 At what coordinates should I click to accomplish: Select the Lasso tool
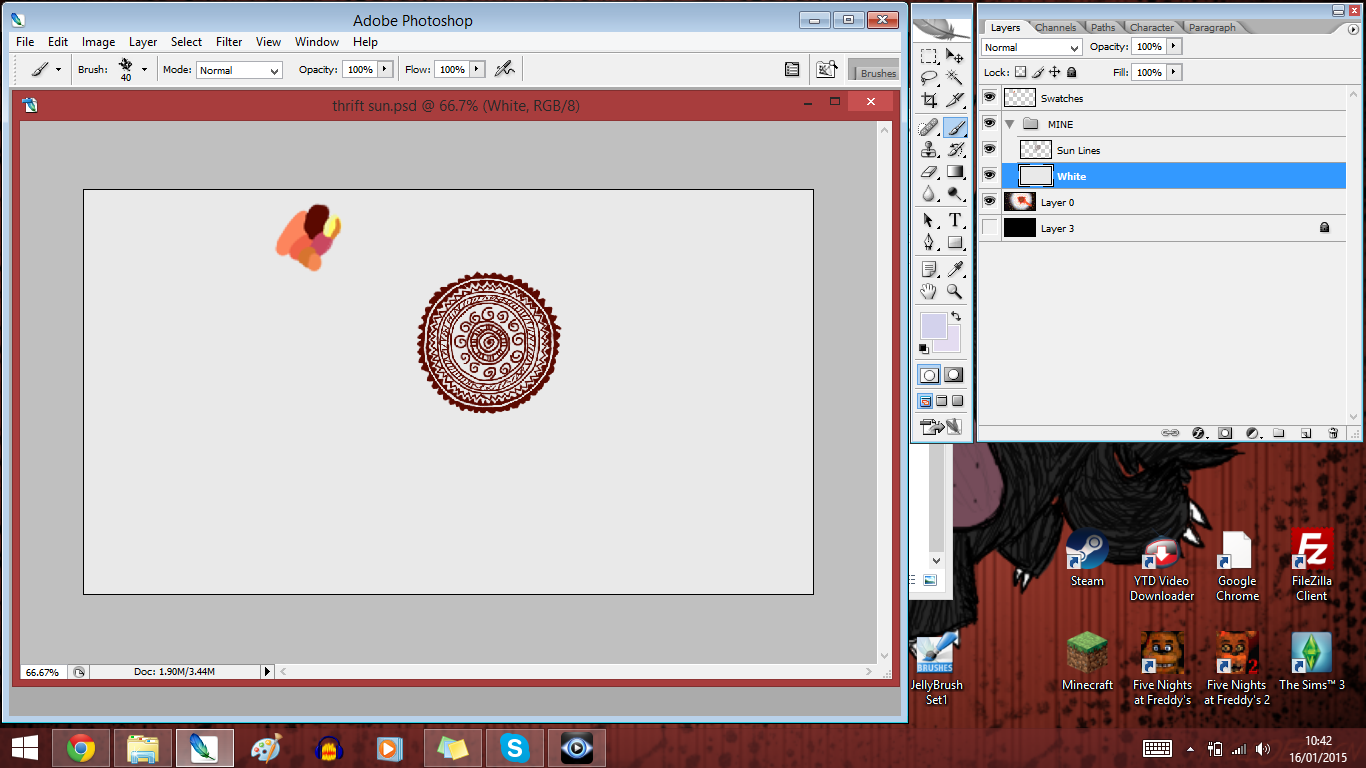928,78
